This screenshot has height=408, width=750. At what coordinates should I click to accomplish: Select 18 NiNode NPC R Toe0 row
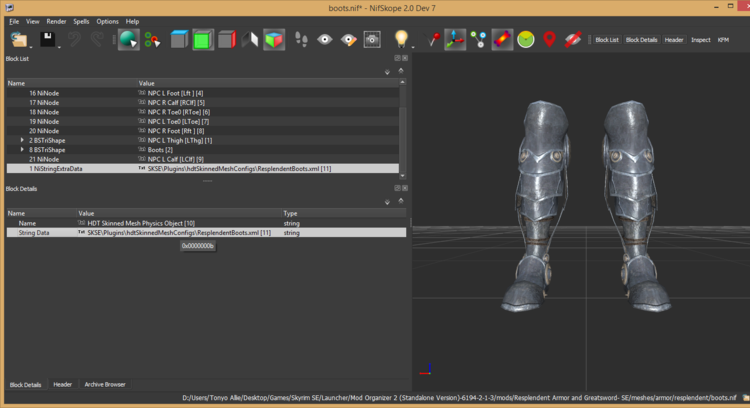pos(203,112)
